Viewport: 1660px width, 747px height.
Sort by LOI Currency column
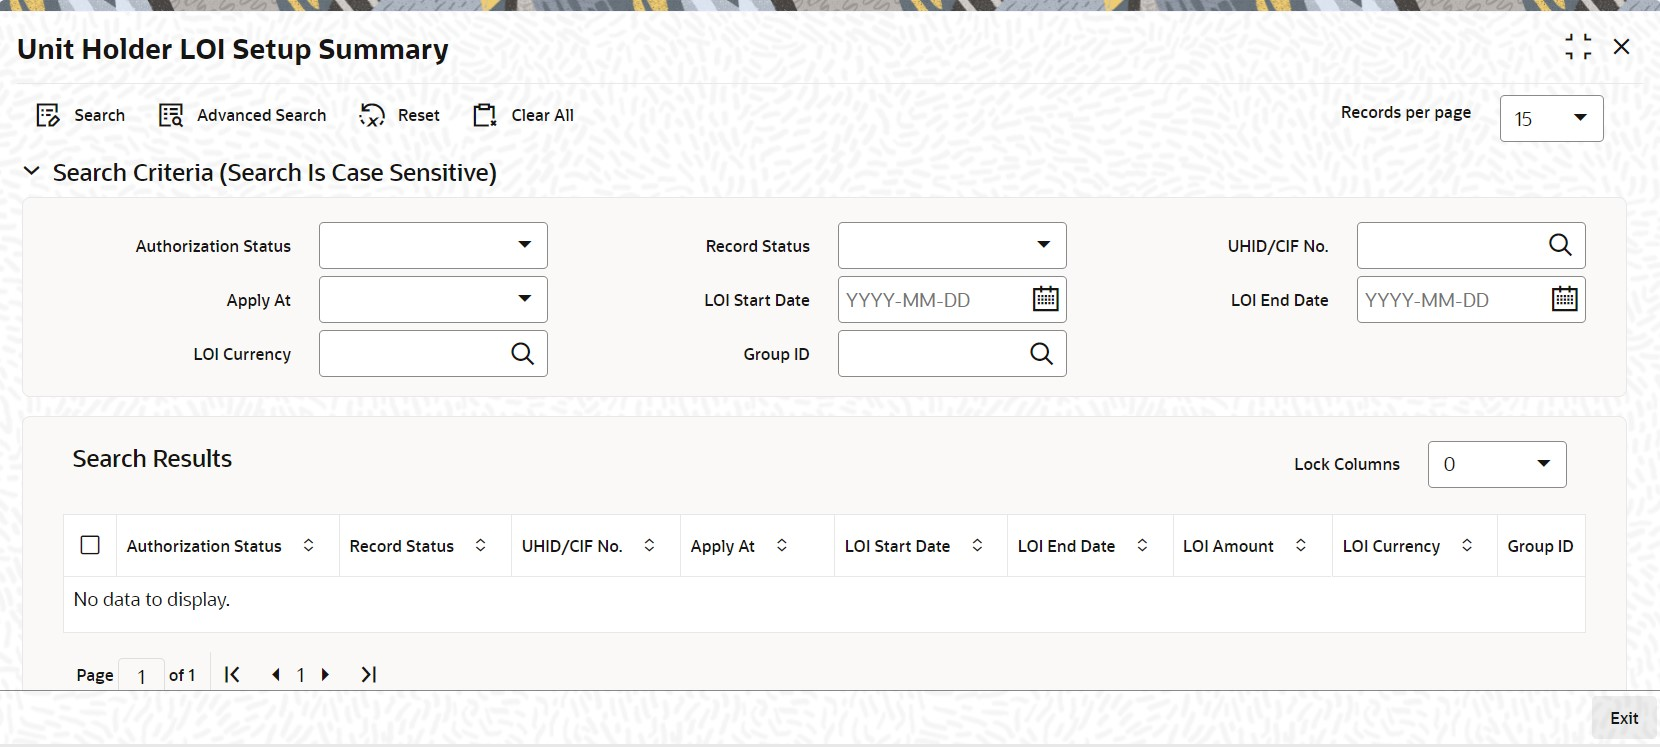click(x=1467, y=545)
